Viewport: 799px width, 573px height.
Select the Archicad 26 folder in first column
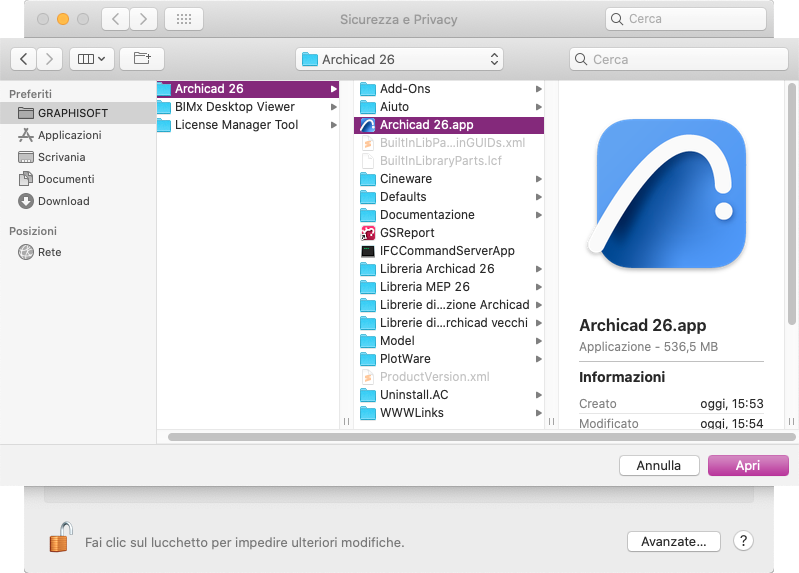coord(248,89)
